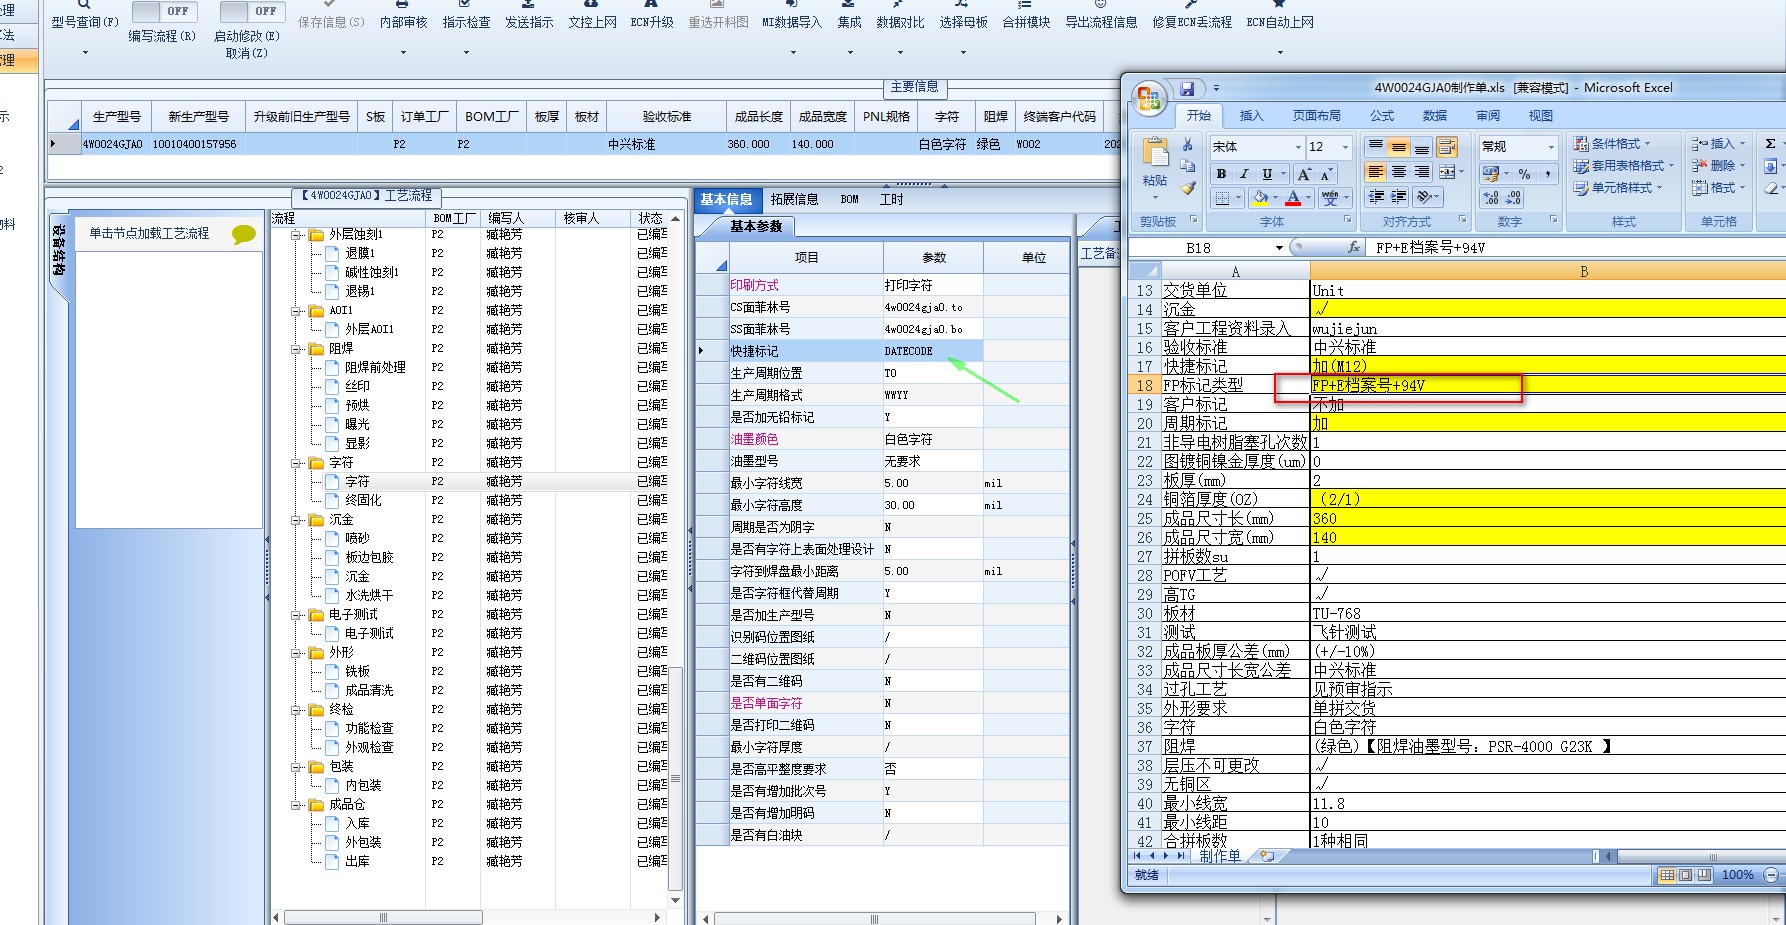Open the number format dropdown showing 常规

(x=1551, y=147)
